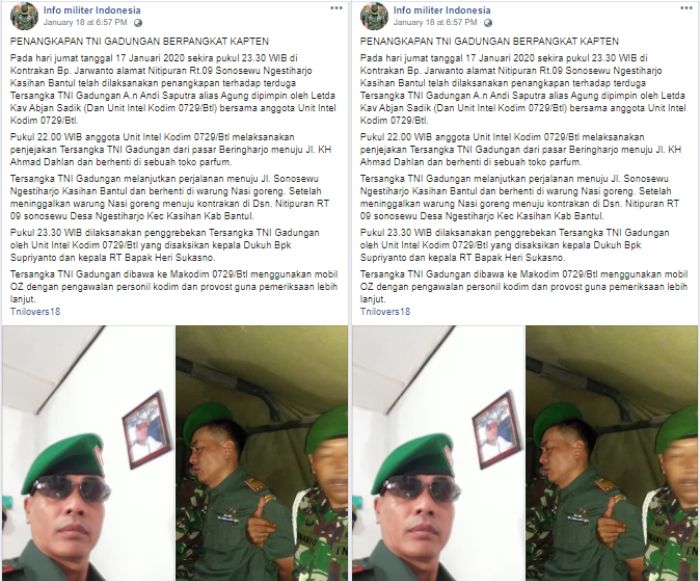
Task: Click the January 18 timestamp in the right post
Action: [435, 22]
